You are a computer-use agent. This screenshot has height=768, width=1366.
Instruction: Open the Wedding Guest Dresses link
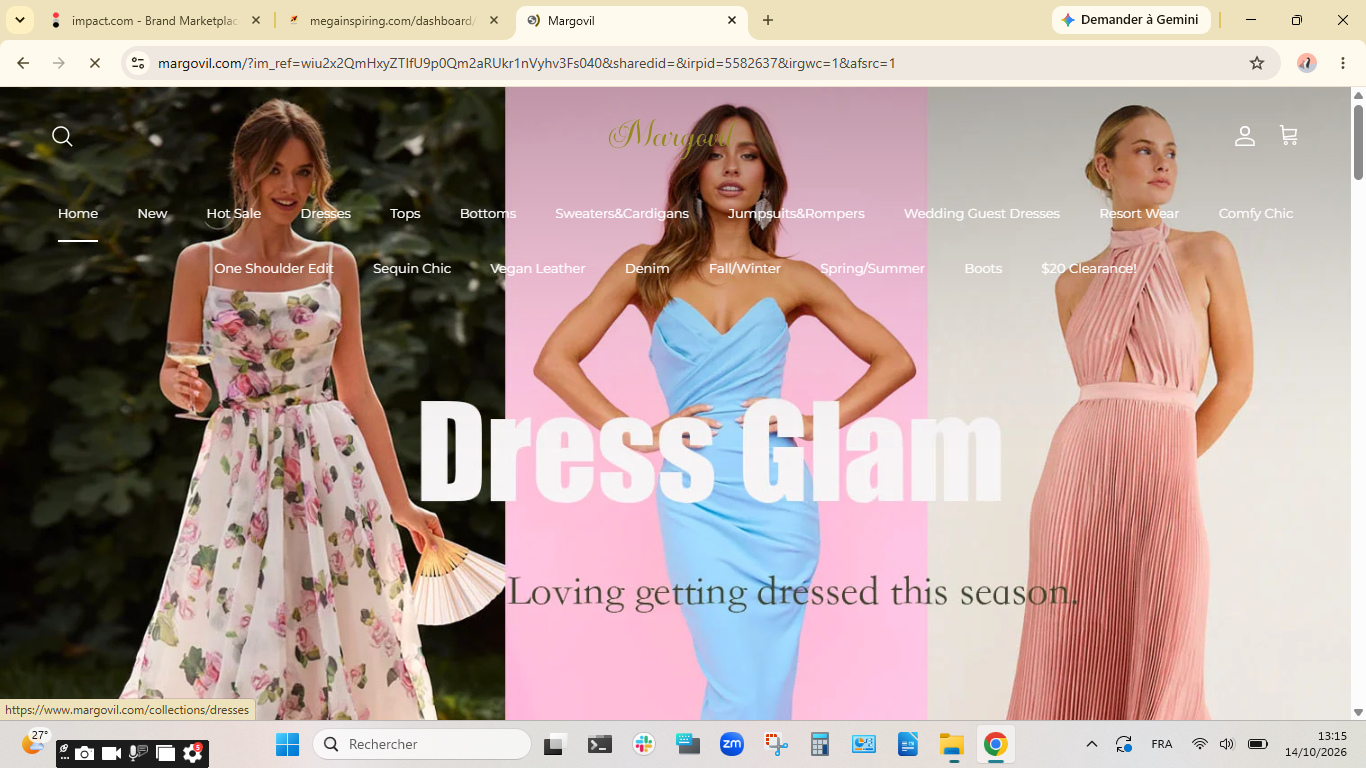[x=982, y=214]
